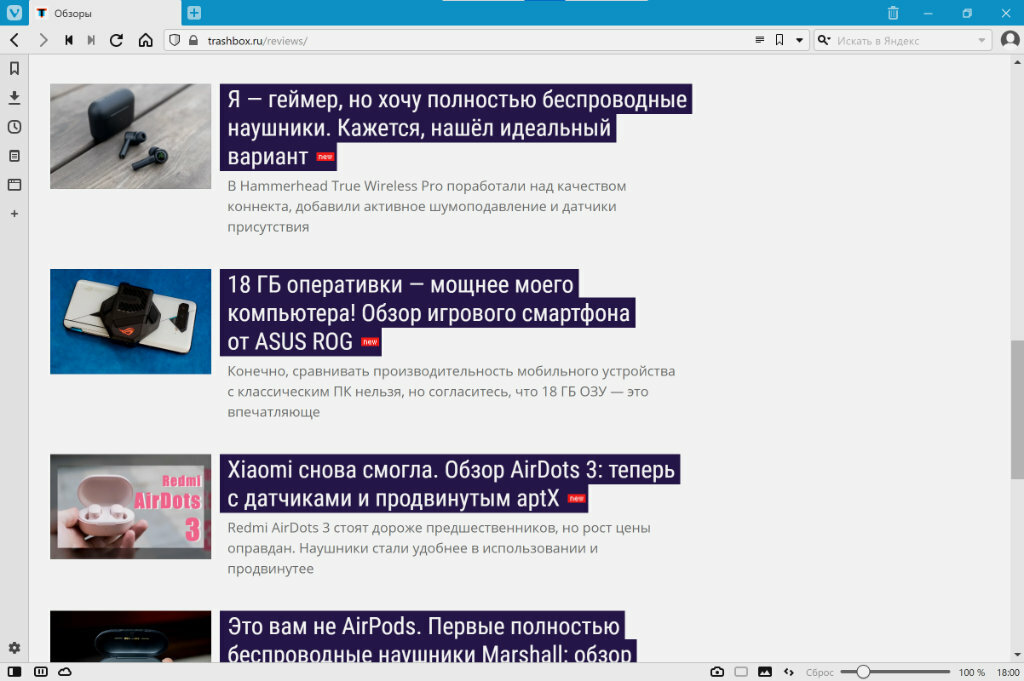This screenshot has width=1024, height=681.
Task: Open the Marshall headphones review headline
Action: pos(428,637)
